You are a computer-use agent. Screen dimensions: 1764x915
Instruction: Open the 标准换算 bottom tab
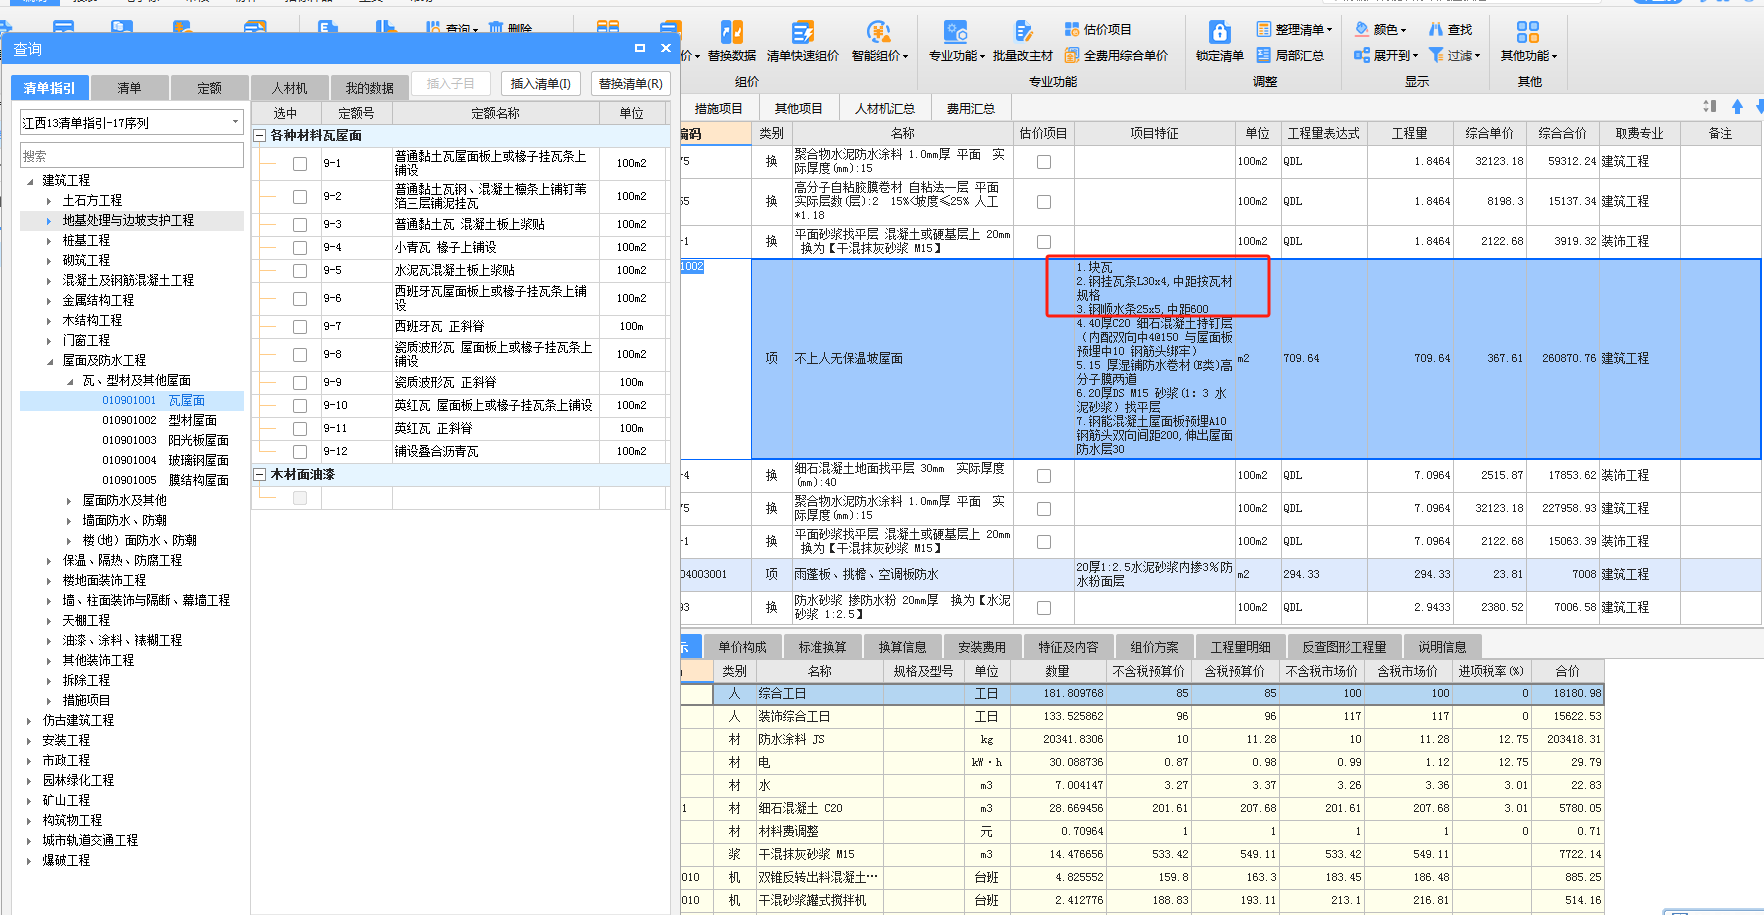click(822, 647)
